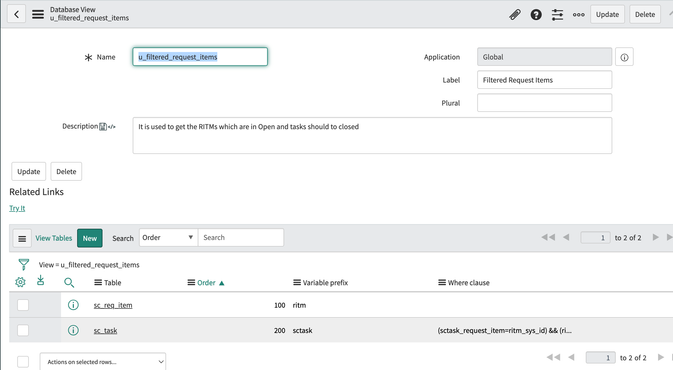
Task: Click the View Tables list title
Action: tap(54, 238)
